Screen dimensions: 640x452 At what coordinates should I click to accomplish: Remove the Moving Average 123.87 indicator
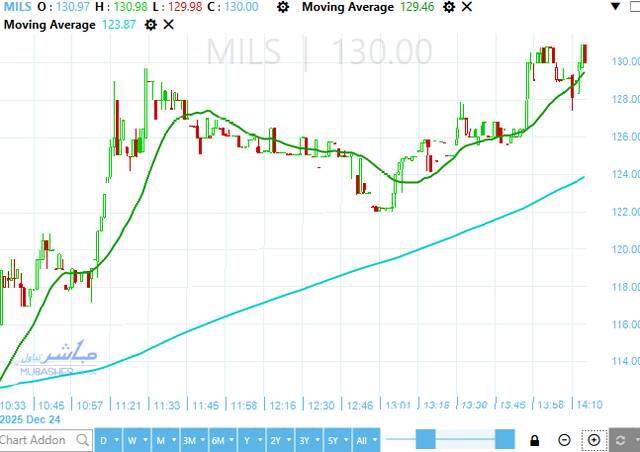click(x=169, y=24)
